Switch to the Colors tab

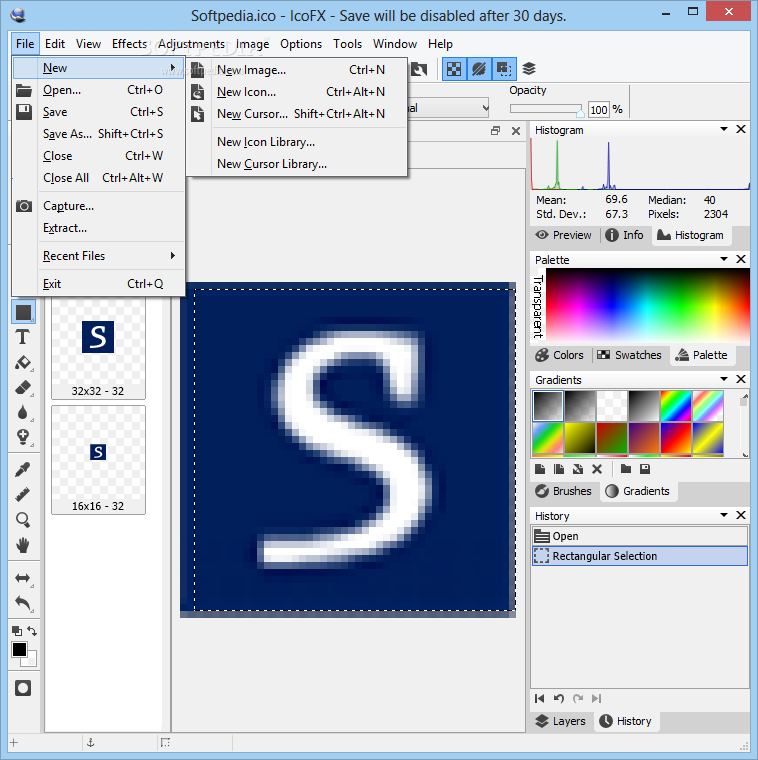559,355
